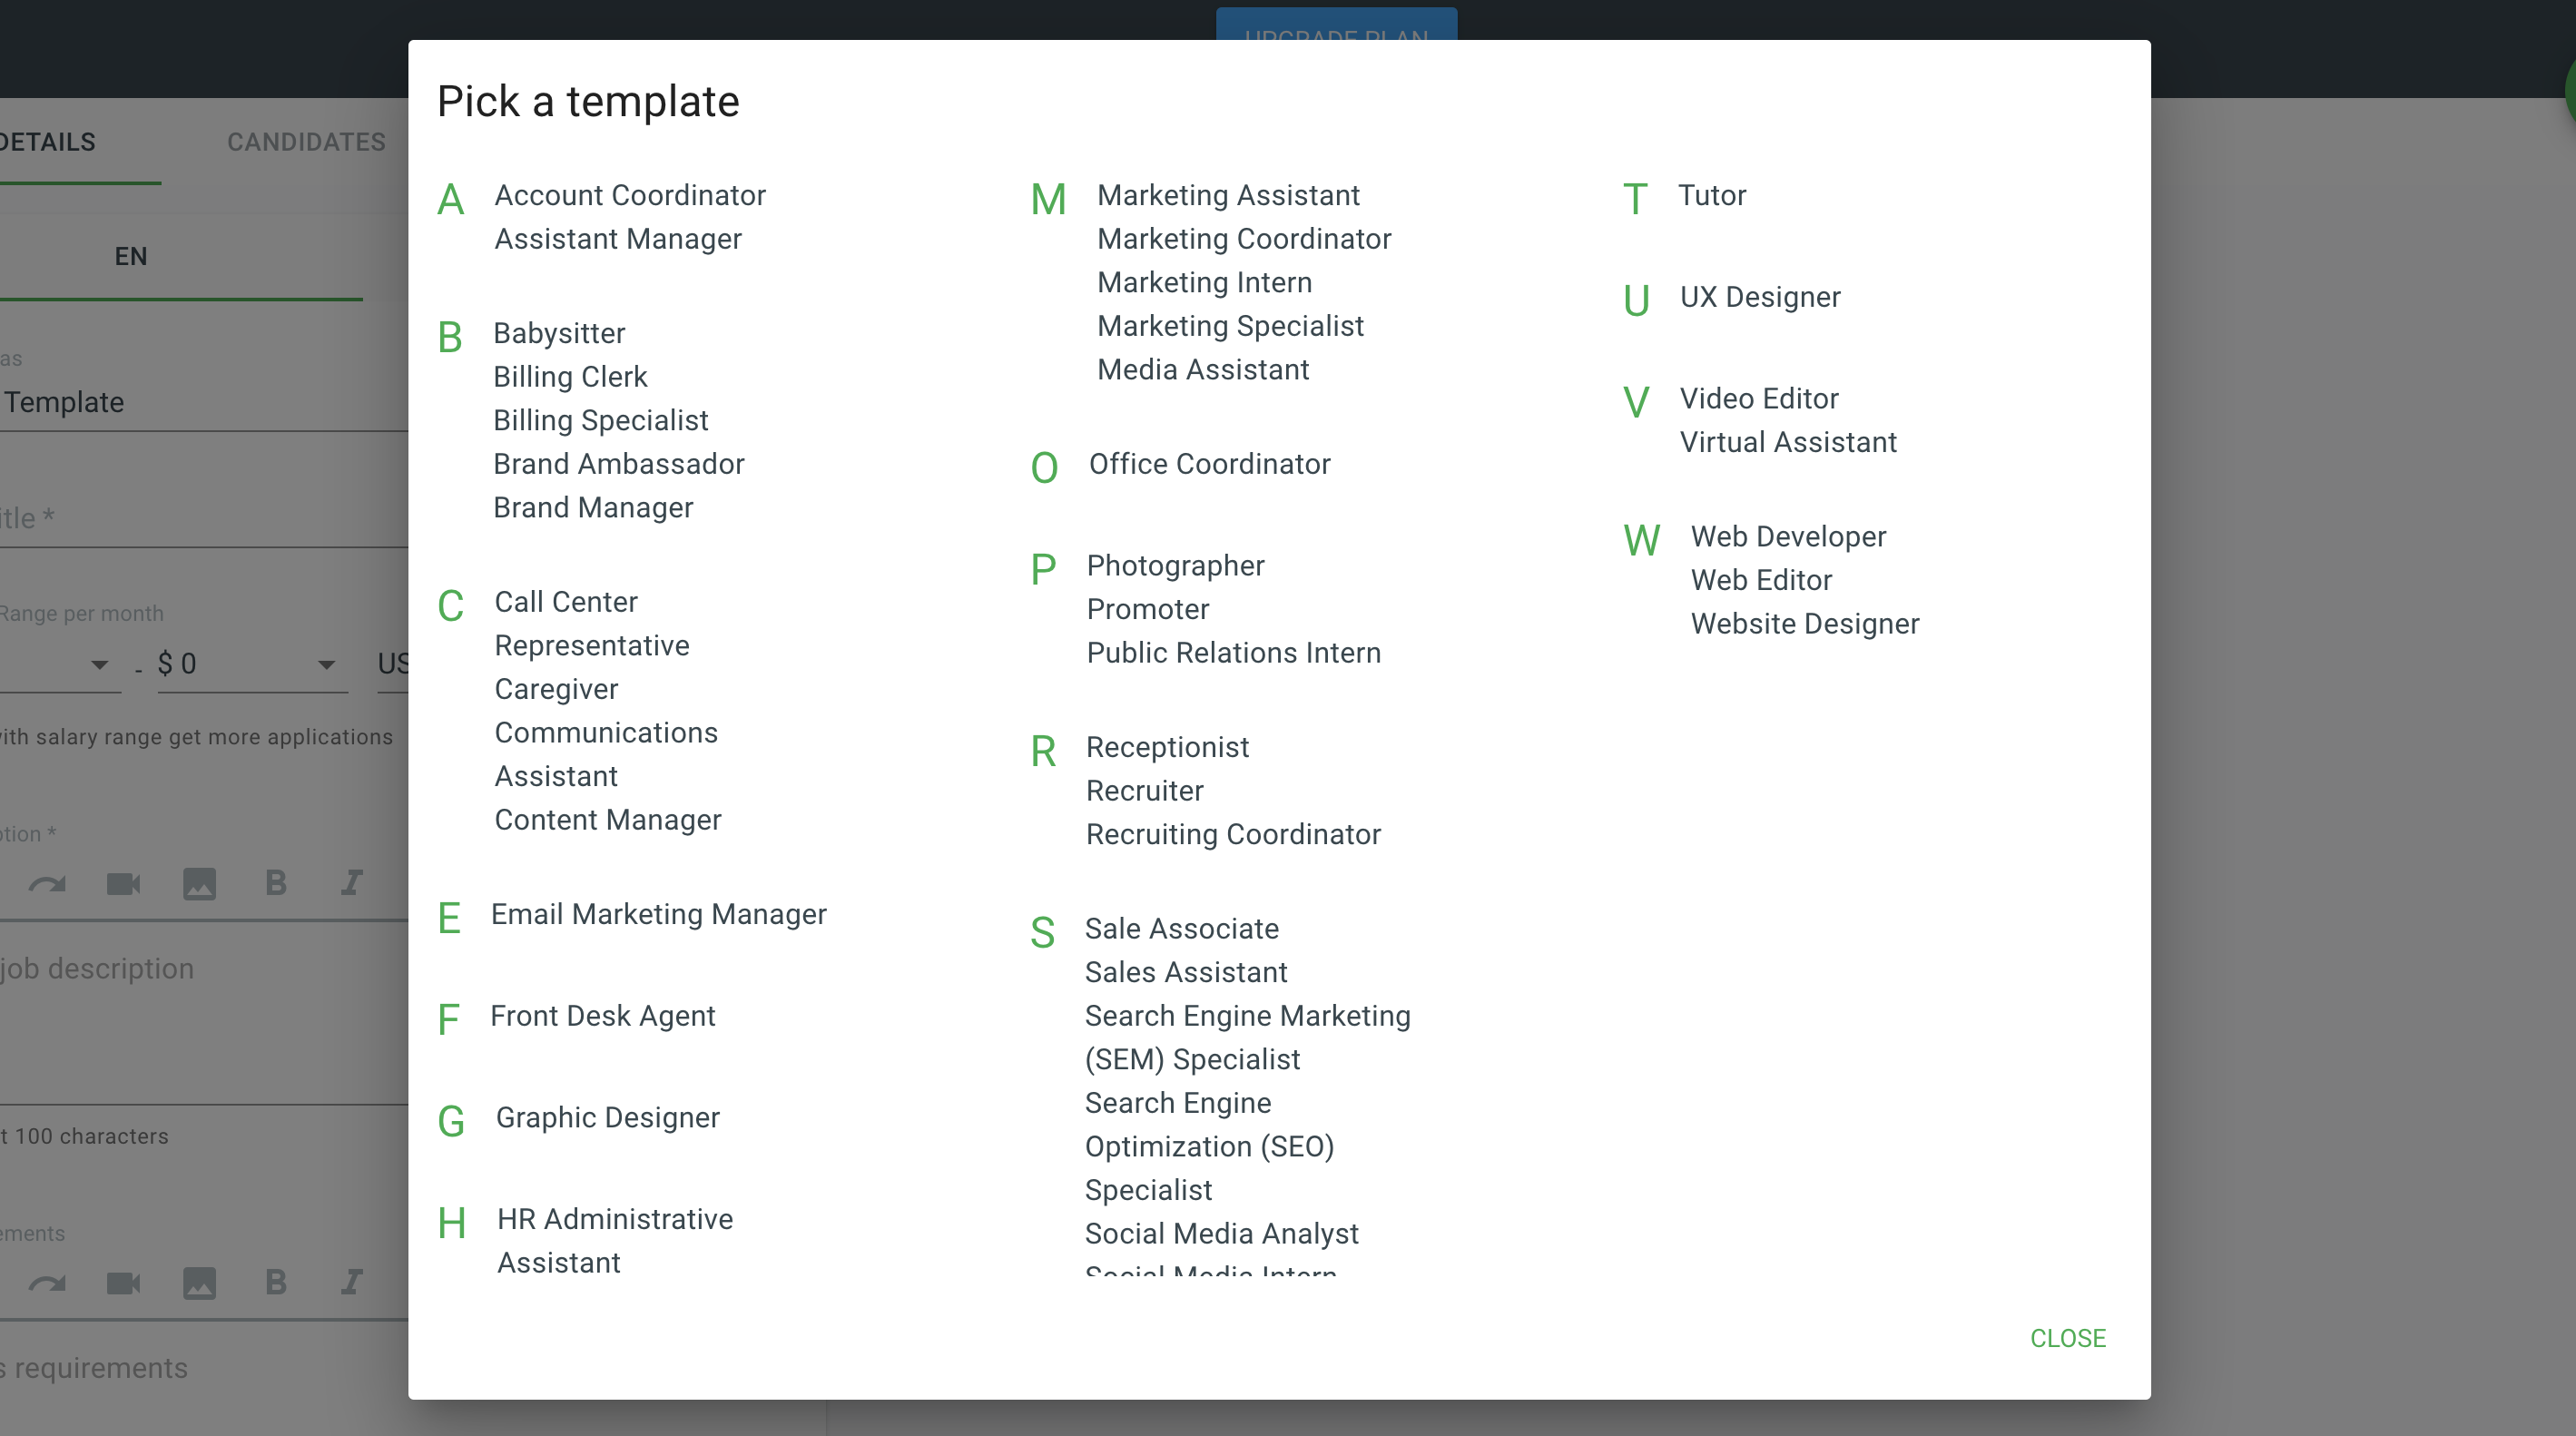
Task: Click the image icon in requirements toolbar
Action: pyautogui.click(x=199, y=1283)
